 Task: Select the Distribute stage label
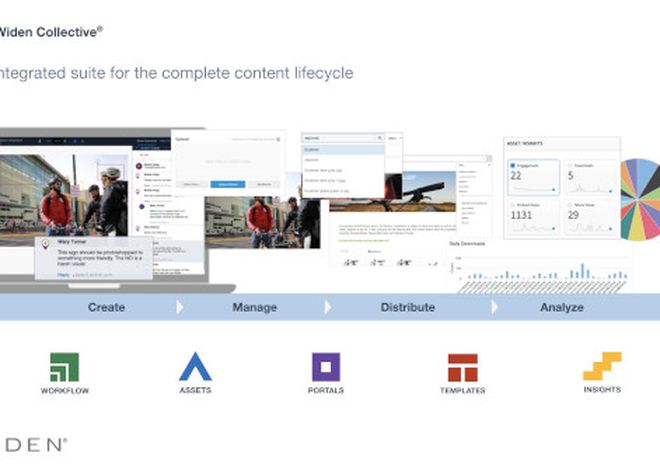click(x=408, y=307)
